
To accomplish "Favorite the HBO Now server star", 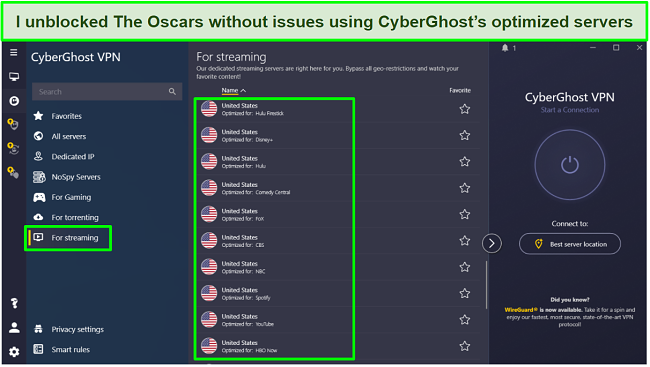I will 465,346.
